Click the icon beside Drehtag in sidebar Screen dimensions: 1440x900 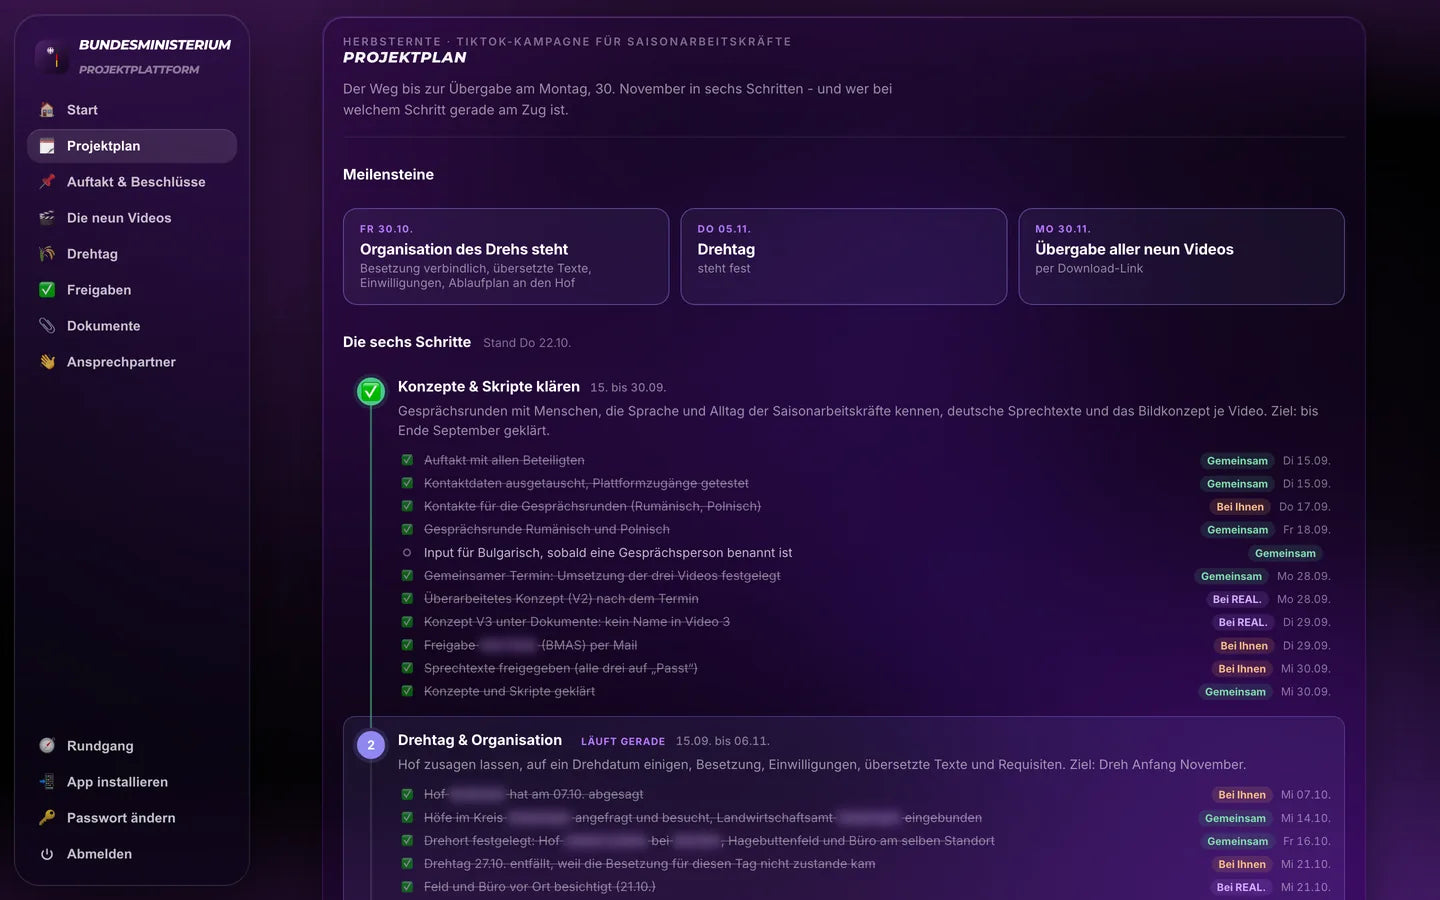coord(47,254)
